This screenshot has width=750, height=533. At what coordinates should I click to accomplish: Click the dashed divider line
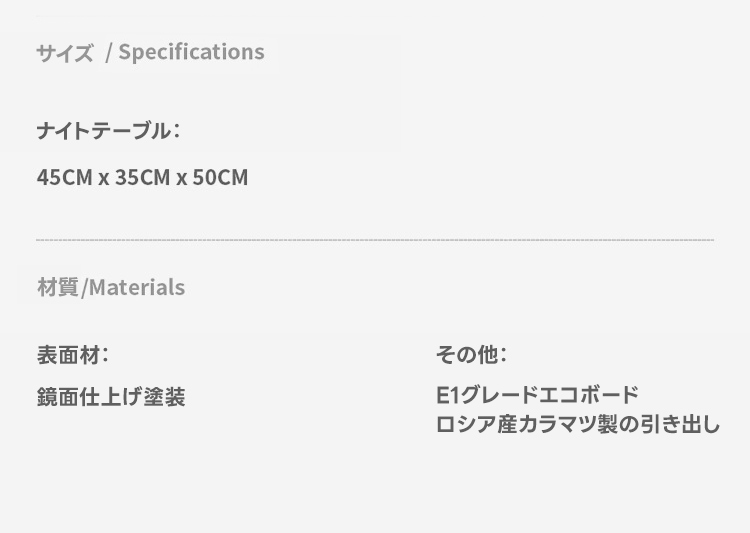375,240
